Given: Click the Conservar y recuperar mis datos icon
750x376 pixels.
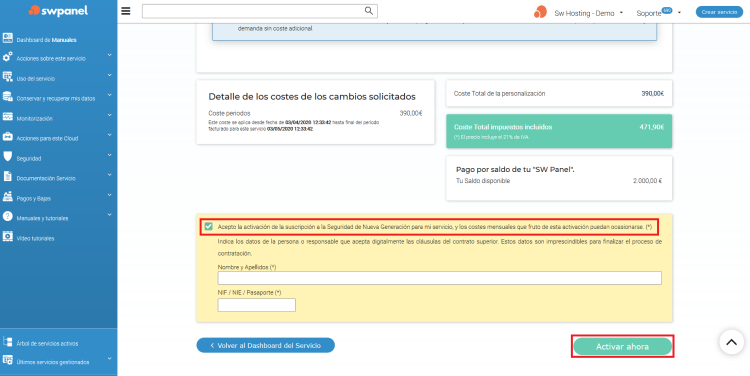Looking at the screenshot, I should pyautogui.click(x=7, y=97).
